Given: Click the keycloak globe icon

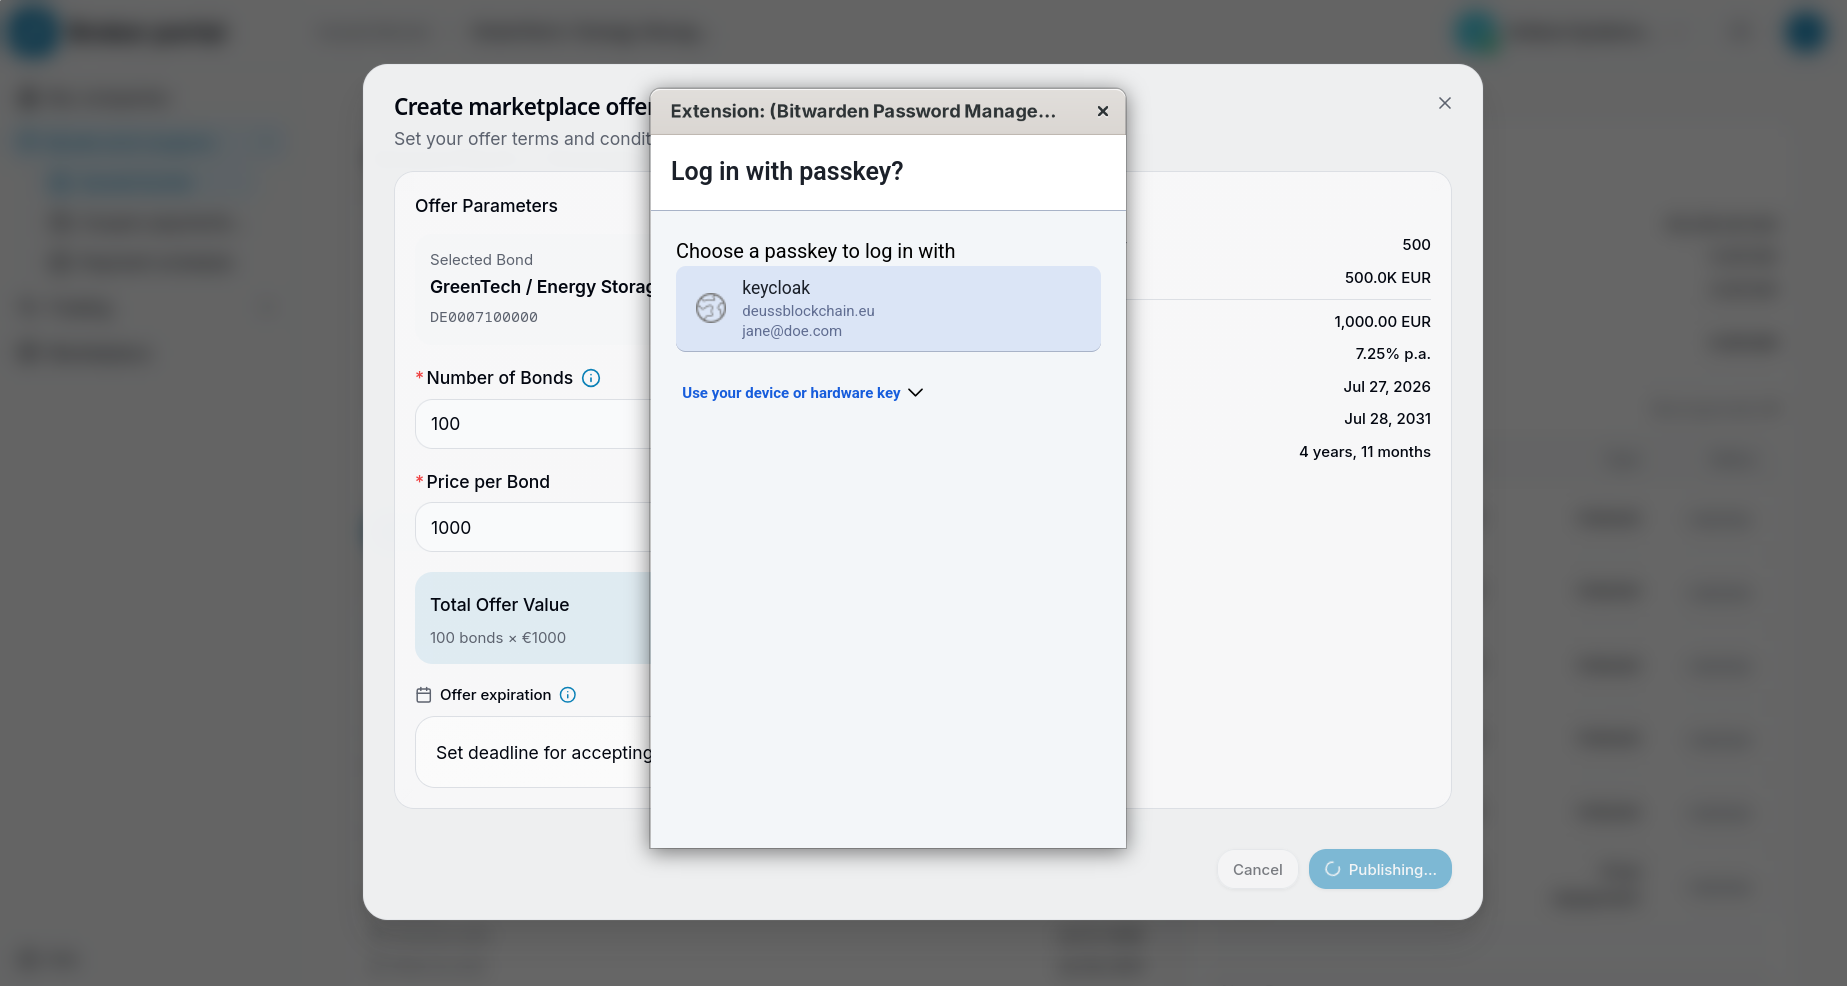Looking at the screenshot, I should [711, 308].
